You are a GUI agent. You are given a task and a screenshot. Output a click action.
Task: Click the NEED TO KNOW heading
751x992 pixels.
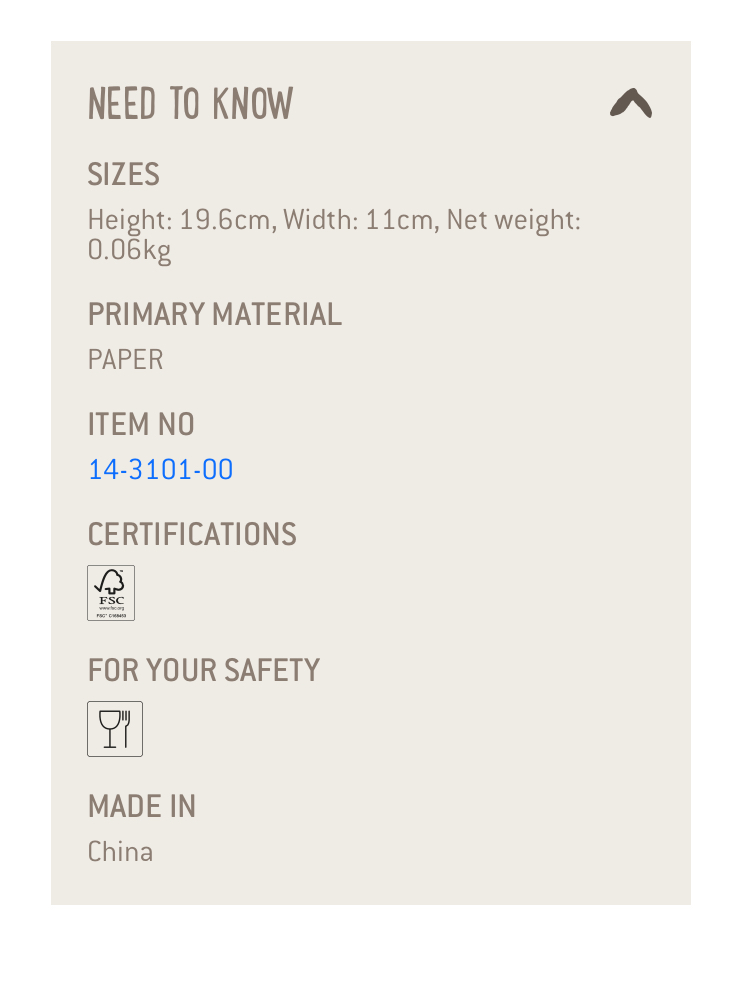(190, 104)
